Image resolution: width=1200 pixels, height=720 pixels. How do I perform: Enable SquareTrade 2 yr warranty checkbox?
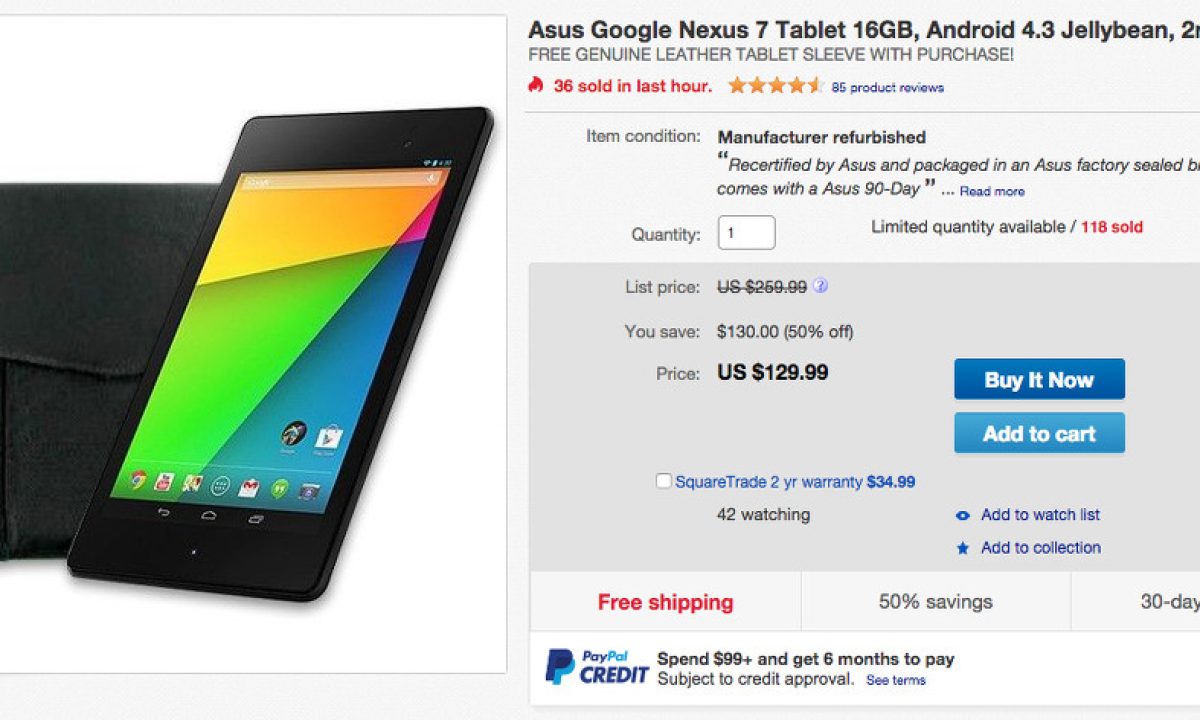[x=664, y=481]
